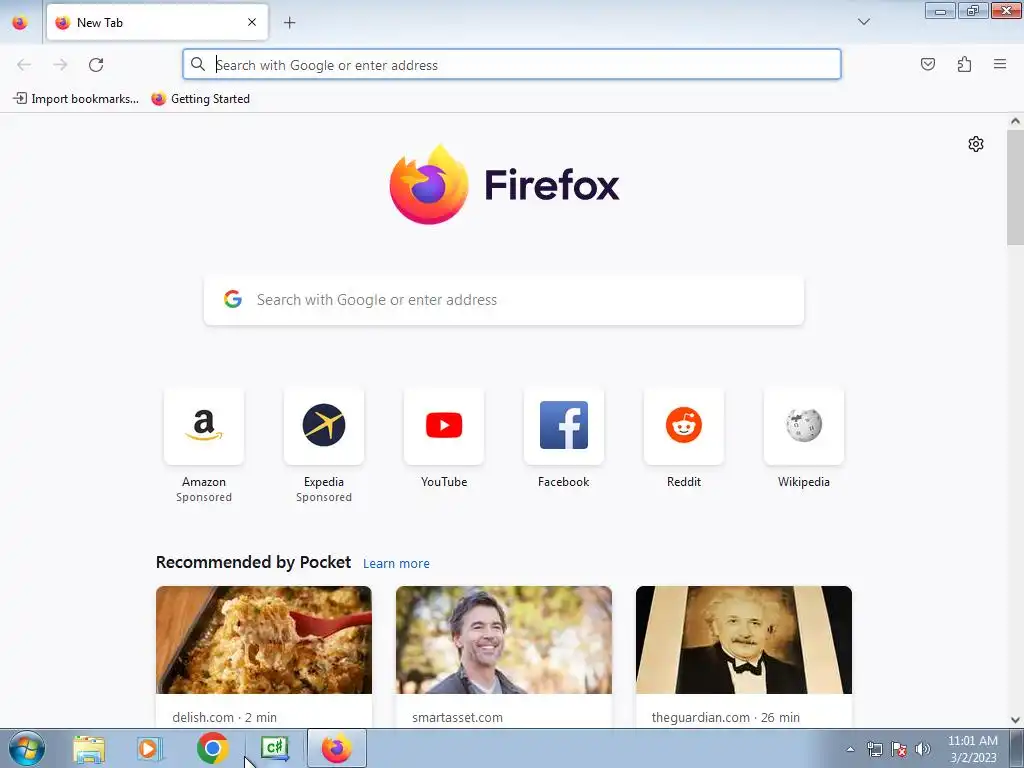Click the vertical scrollbar thumb
Screen dimensions: 1024x768
tap(1015, 187)
